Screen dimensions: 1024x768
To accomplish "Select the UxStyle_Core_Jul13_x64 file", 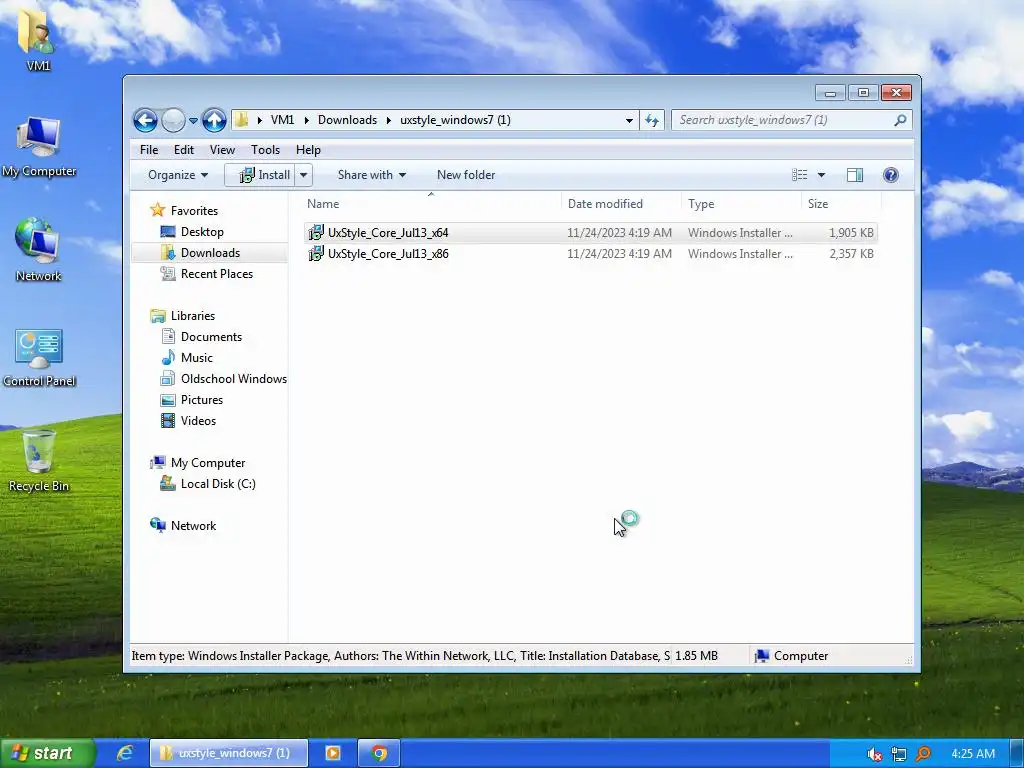I will [x=590, y=233].
